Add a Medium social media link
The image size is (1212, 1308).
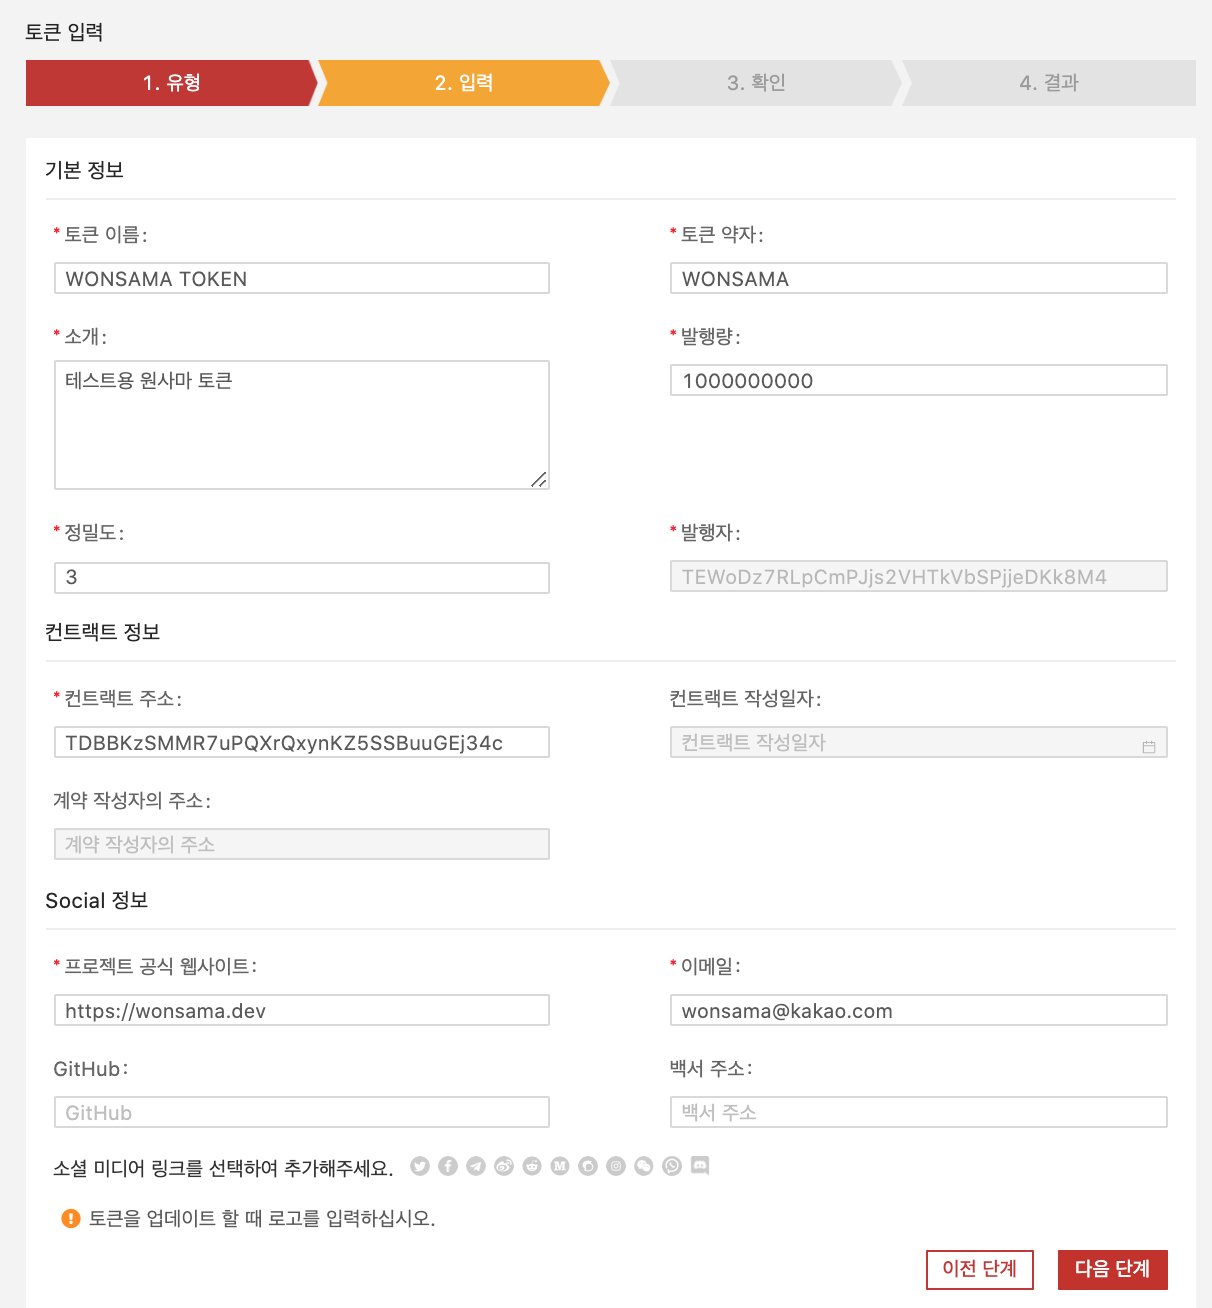tap(560, 1166)
